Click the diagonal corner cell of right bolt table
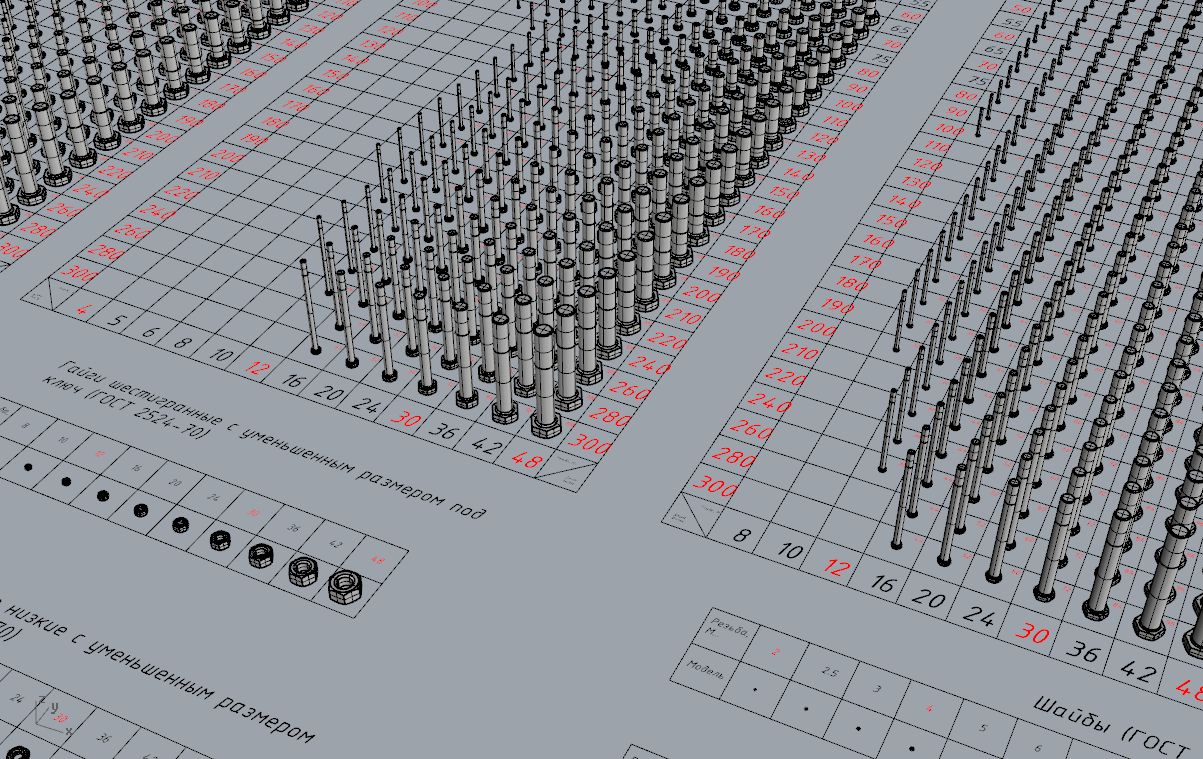 click(692, 514)
